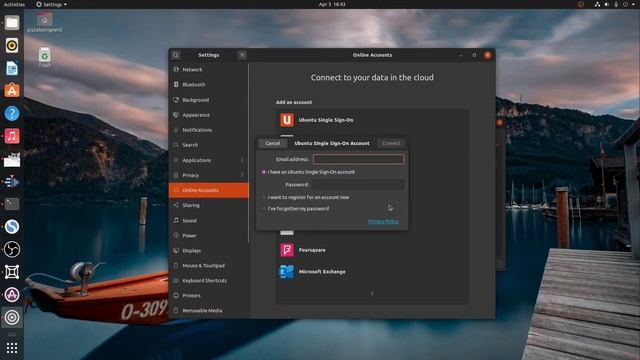
Task: Open the Settings app menu in top bar
Action: point(51,4)
